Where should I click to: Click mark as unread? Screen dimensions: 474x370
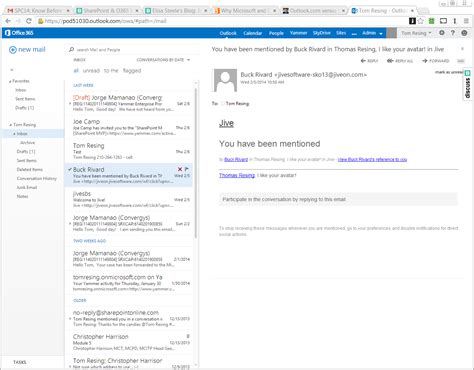(449, 72)
